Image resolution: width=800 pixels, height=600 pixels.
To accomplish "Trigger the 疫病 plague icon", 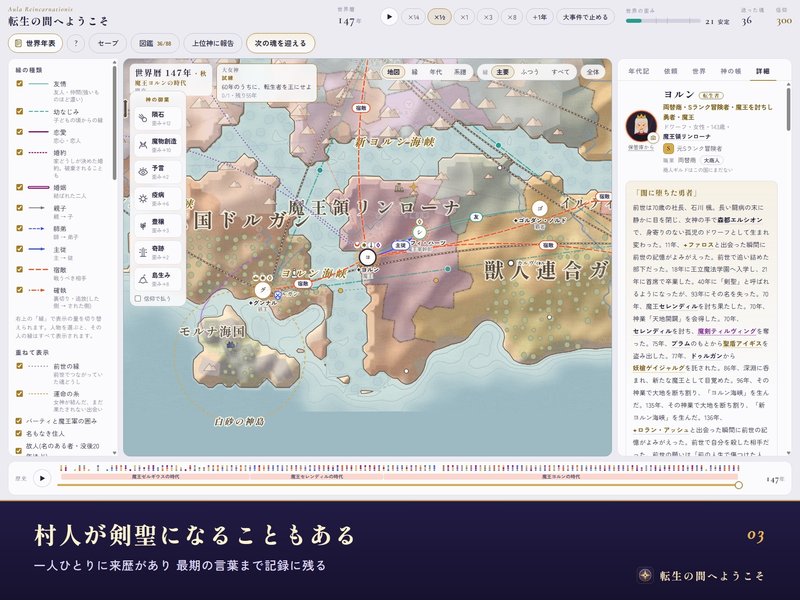I will [143, 198].
